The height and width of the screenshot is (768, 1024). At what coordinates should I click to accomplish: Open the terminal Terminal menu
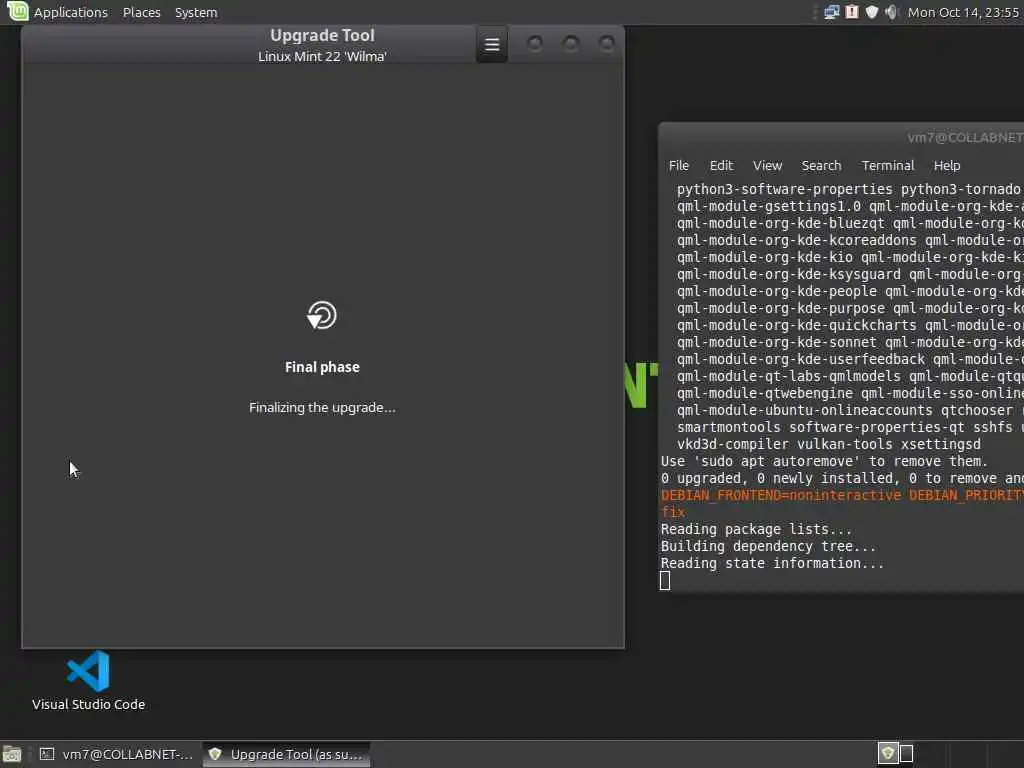(888, 165)
